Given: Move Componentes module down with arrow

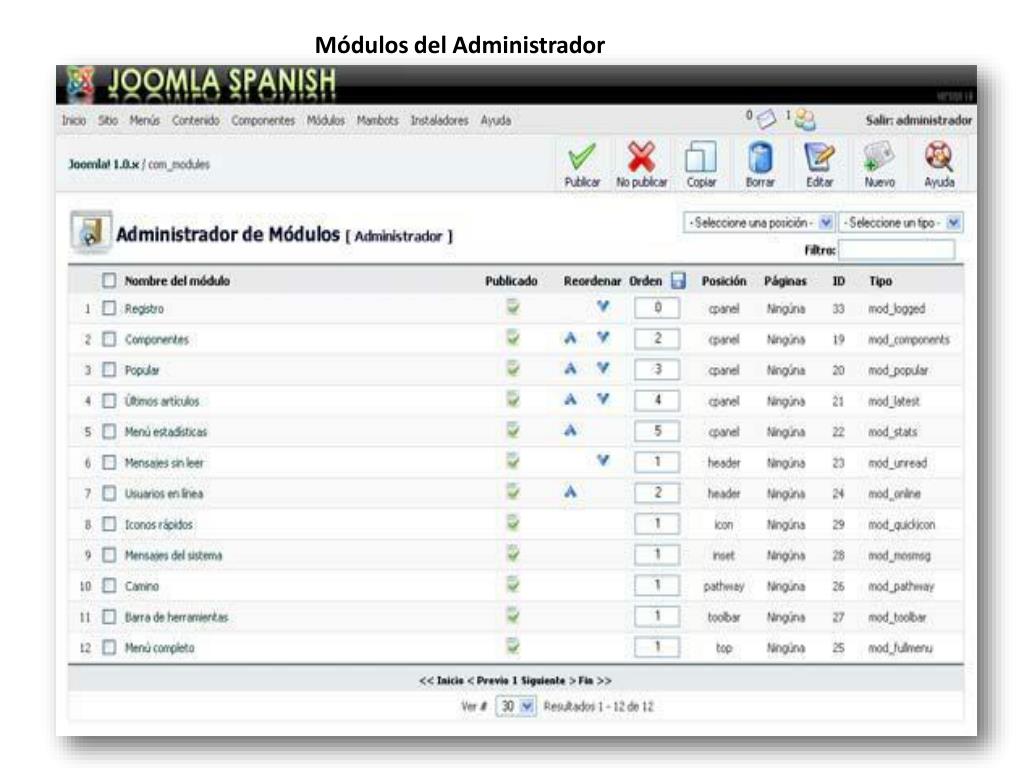Looking at the screenshot, I should pos(603,337).
